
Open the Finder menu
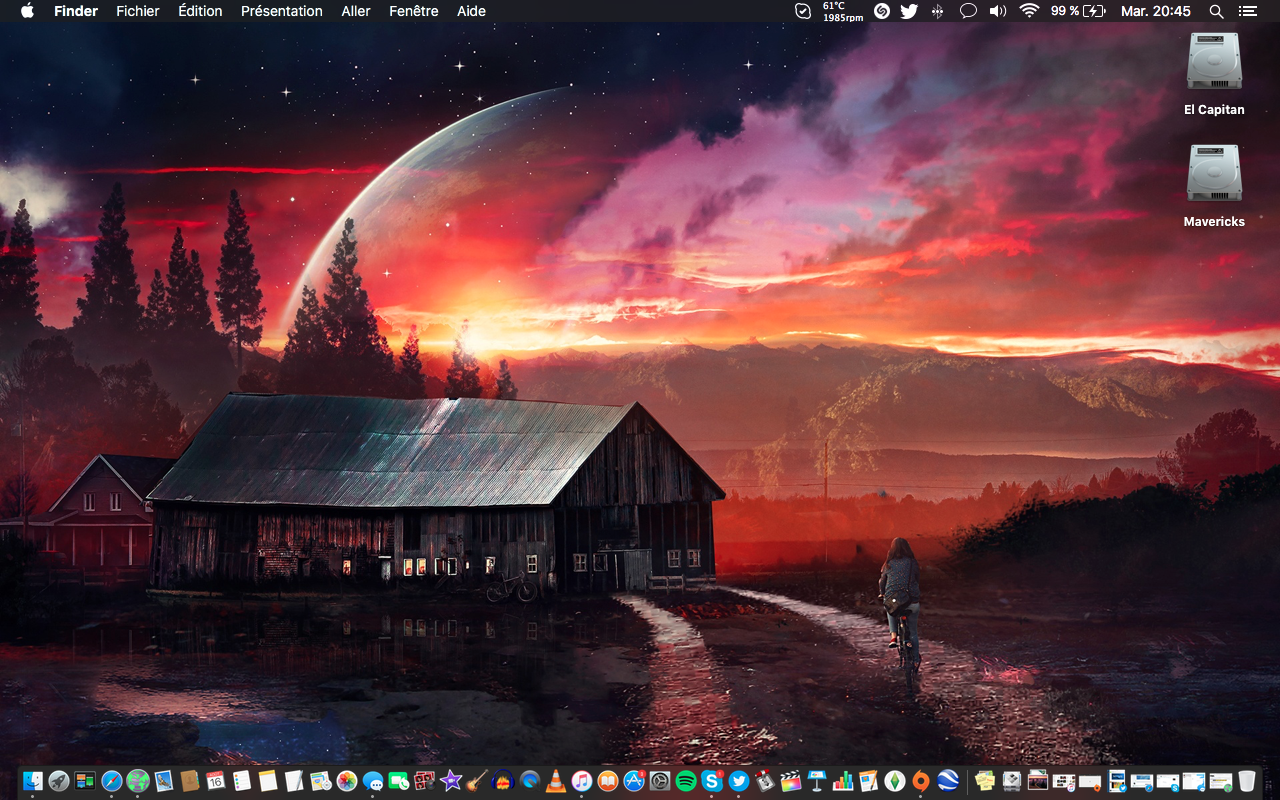76,11
